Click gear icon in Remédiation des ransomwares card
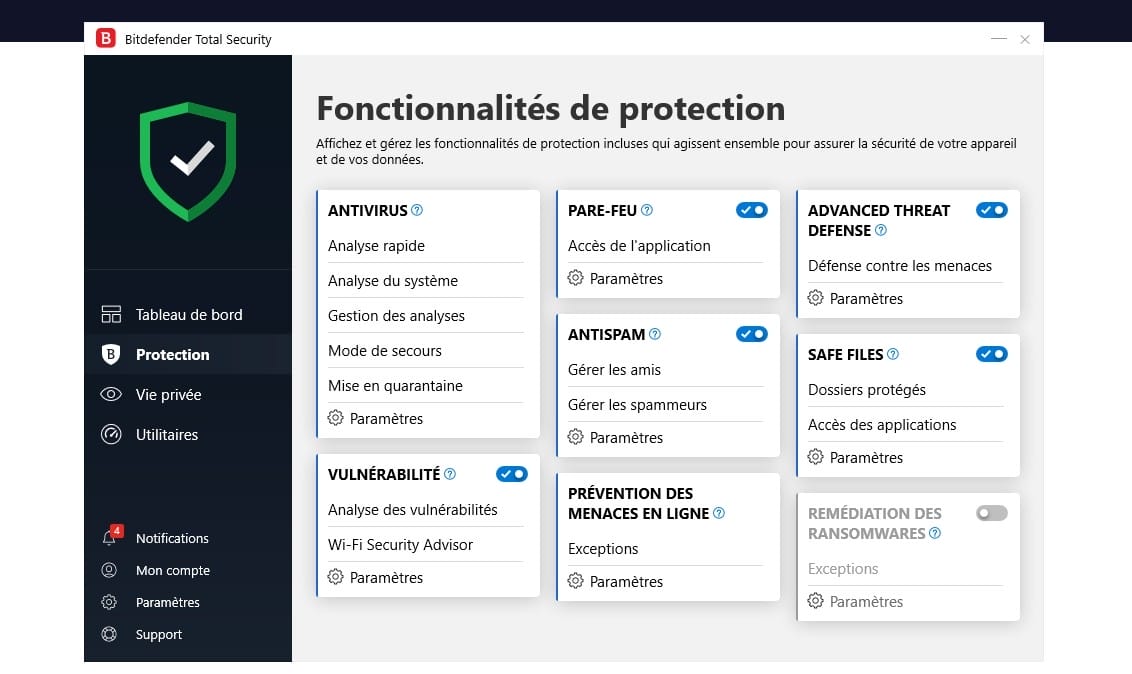The image size is (1132, 674). coord(815,601)
